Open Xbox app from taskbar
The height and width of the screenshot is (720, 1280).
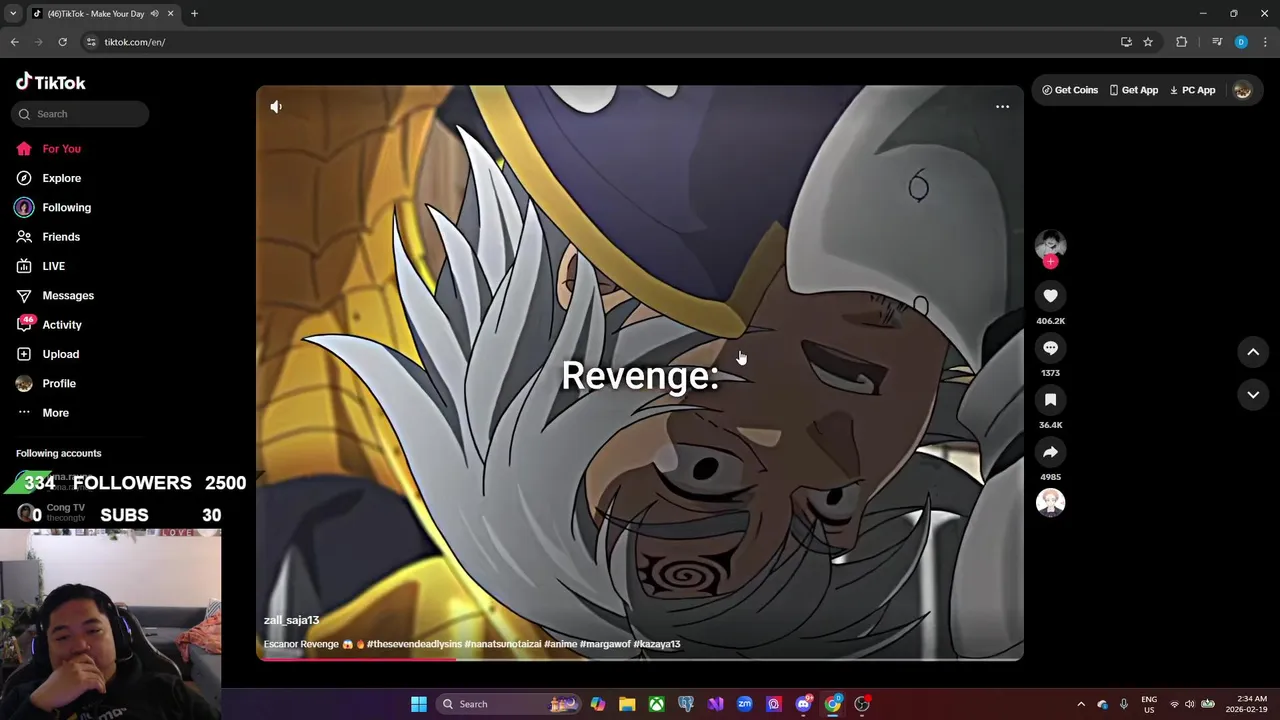(x=656, y=704)
